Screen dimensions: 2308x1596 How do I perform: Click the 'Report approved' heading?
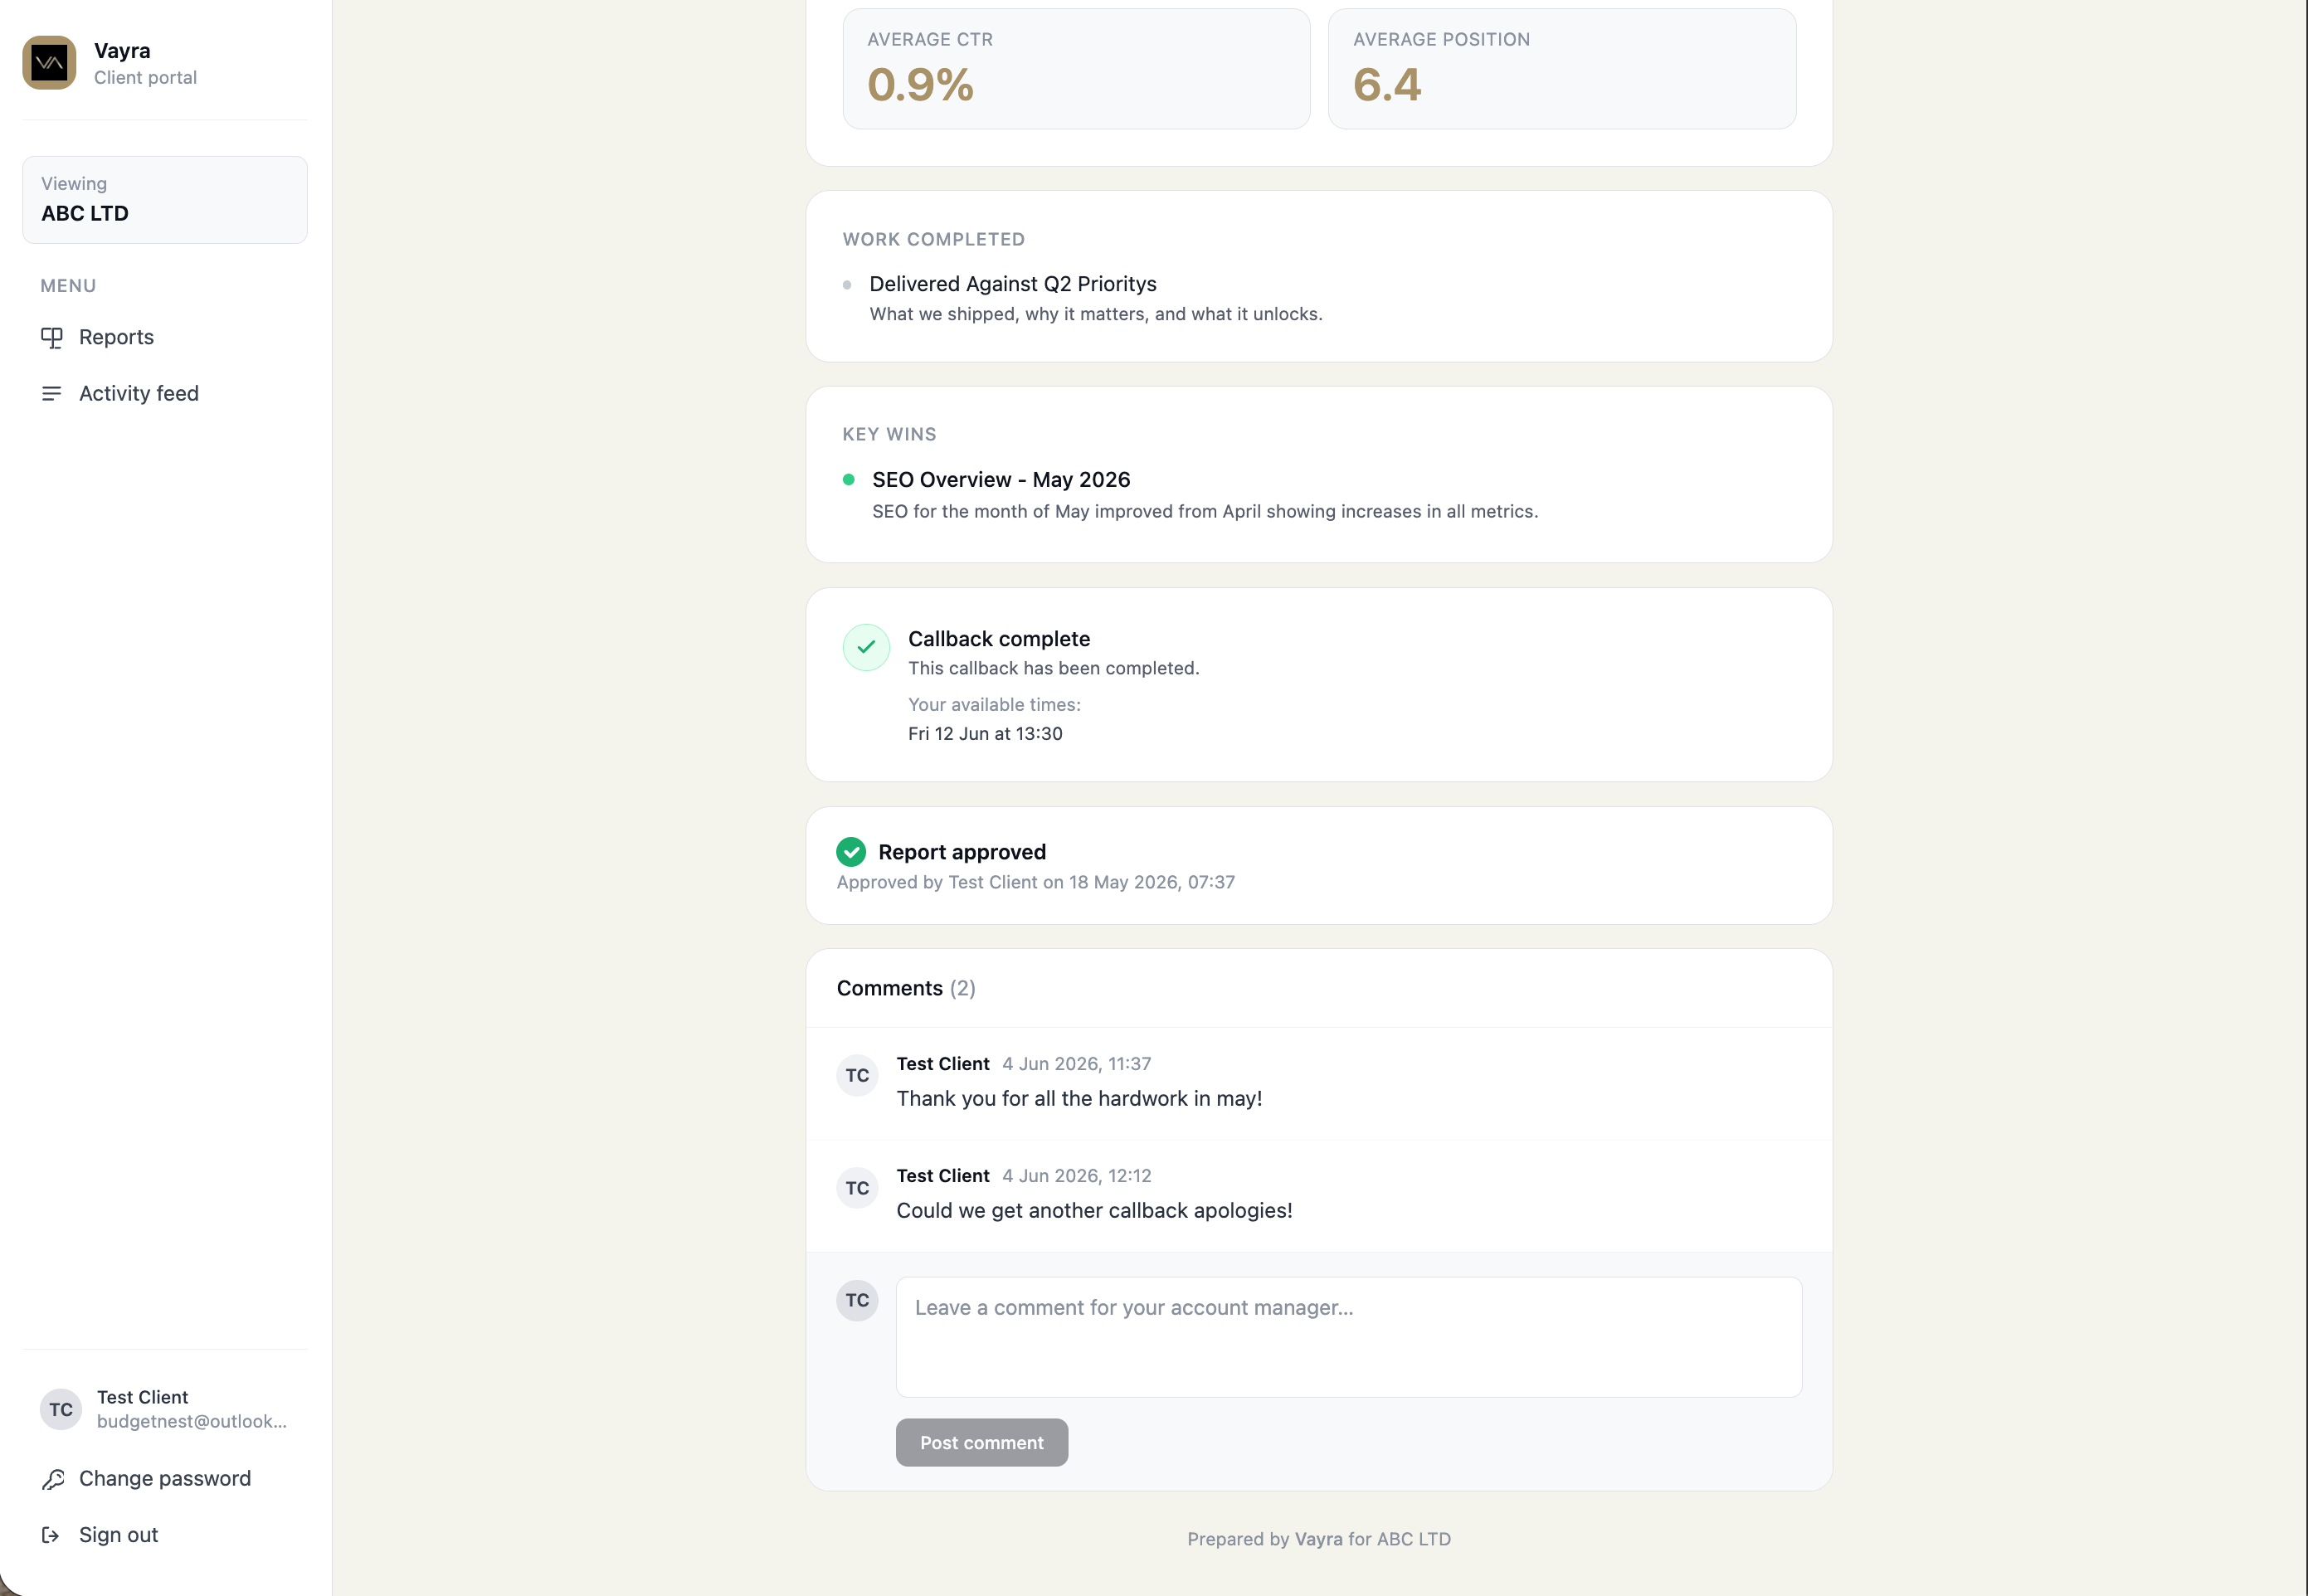(961, 852)
